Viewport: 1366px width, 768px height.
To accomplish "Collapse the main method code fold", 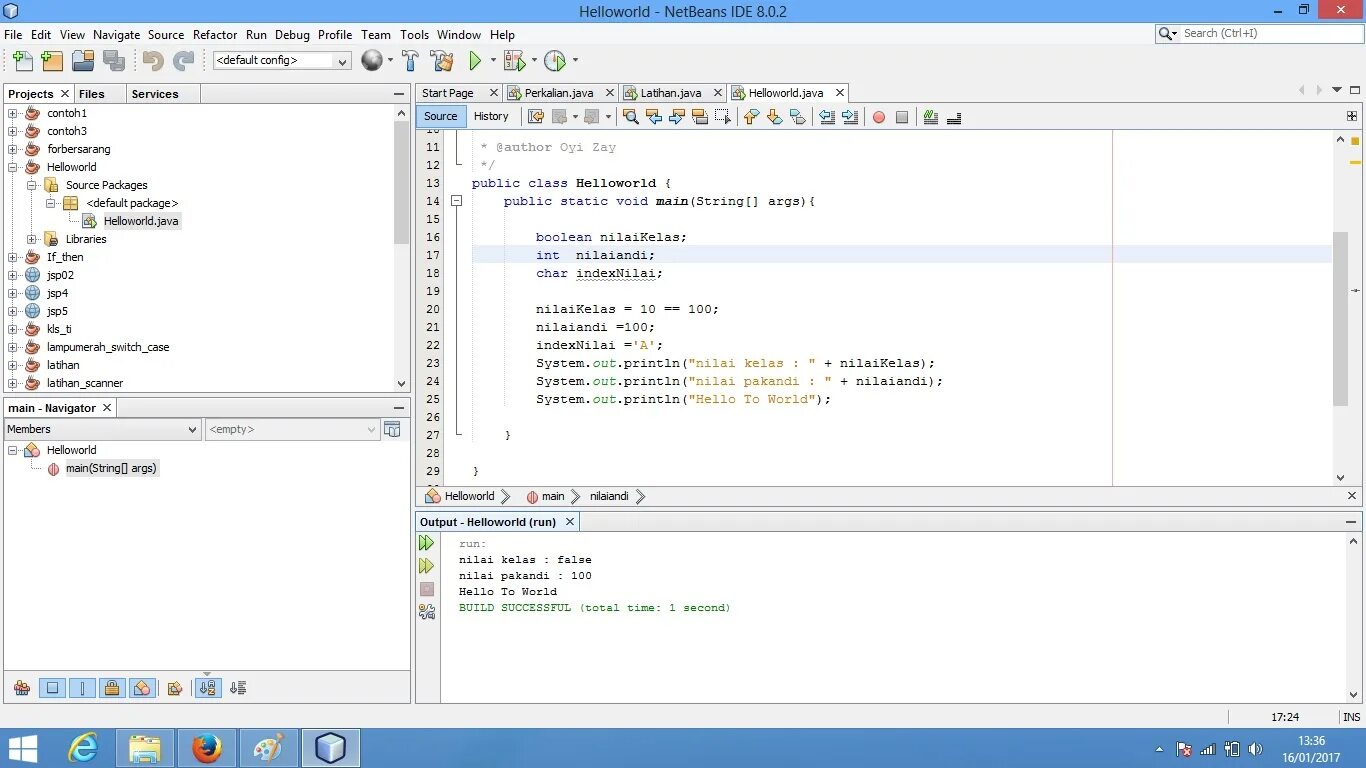I will [x=456, y=201].
